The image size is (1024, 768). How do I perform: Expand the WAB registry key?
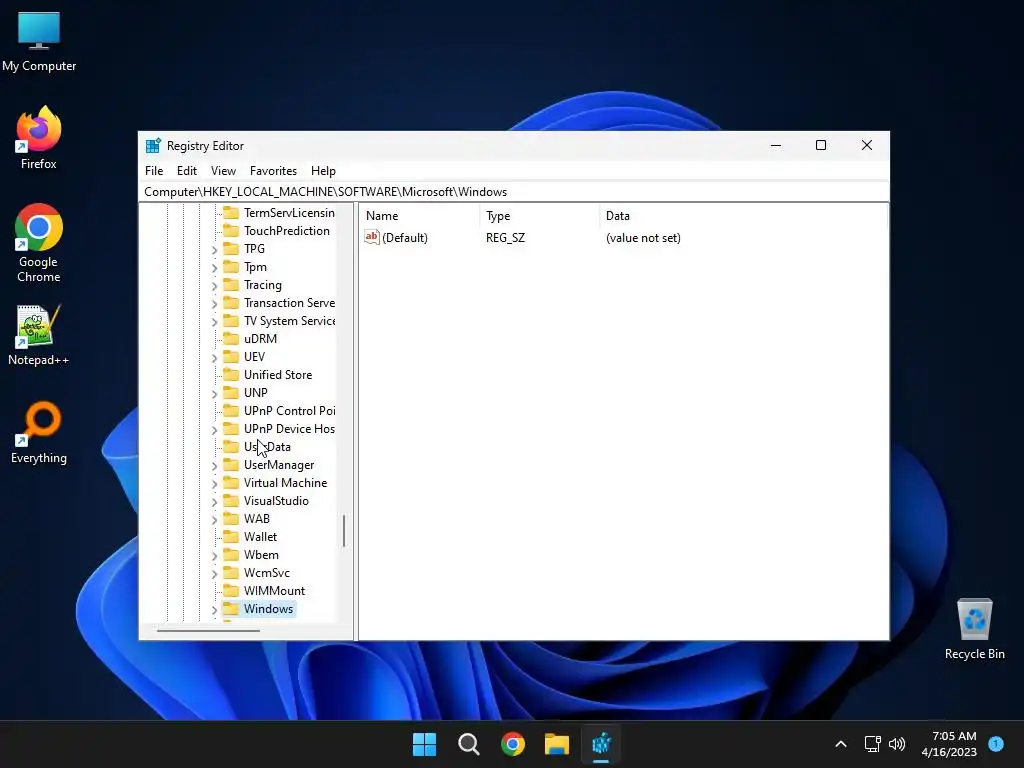tap(214, 519)
